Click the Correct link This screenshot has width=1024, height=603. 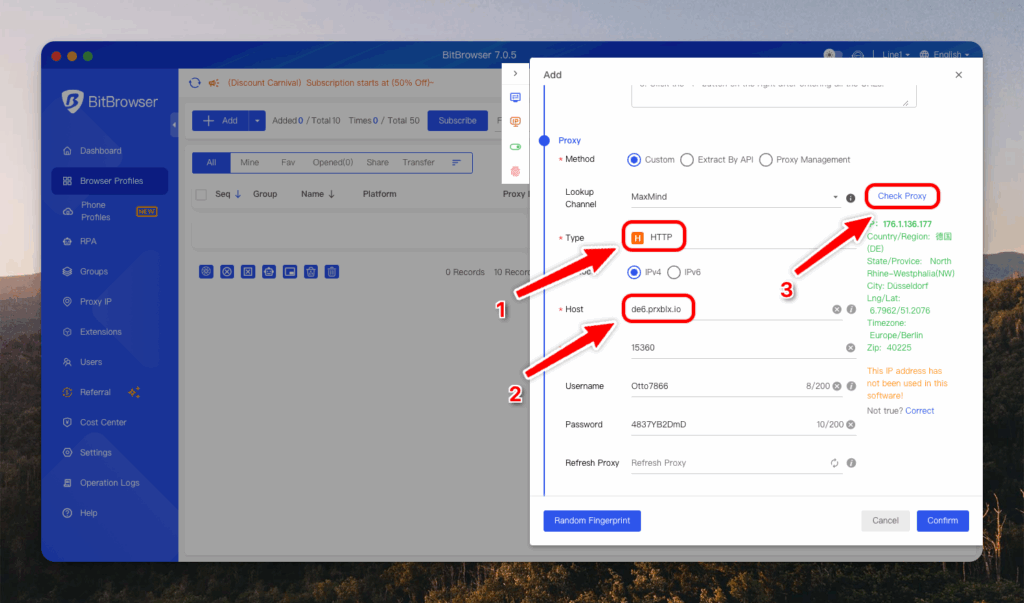click(x=920, y=411)
